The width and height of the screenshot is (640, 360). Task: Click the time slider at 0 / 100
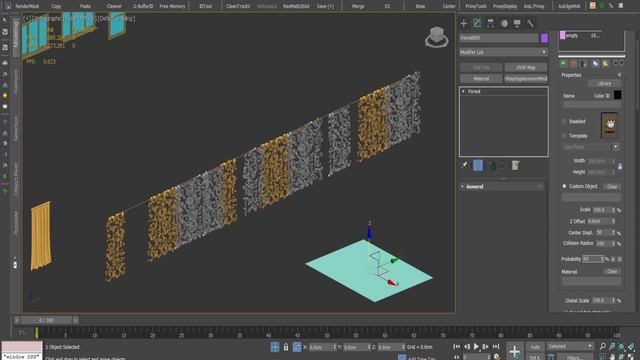(x=46, y=320)
